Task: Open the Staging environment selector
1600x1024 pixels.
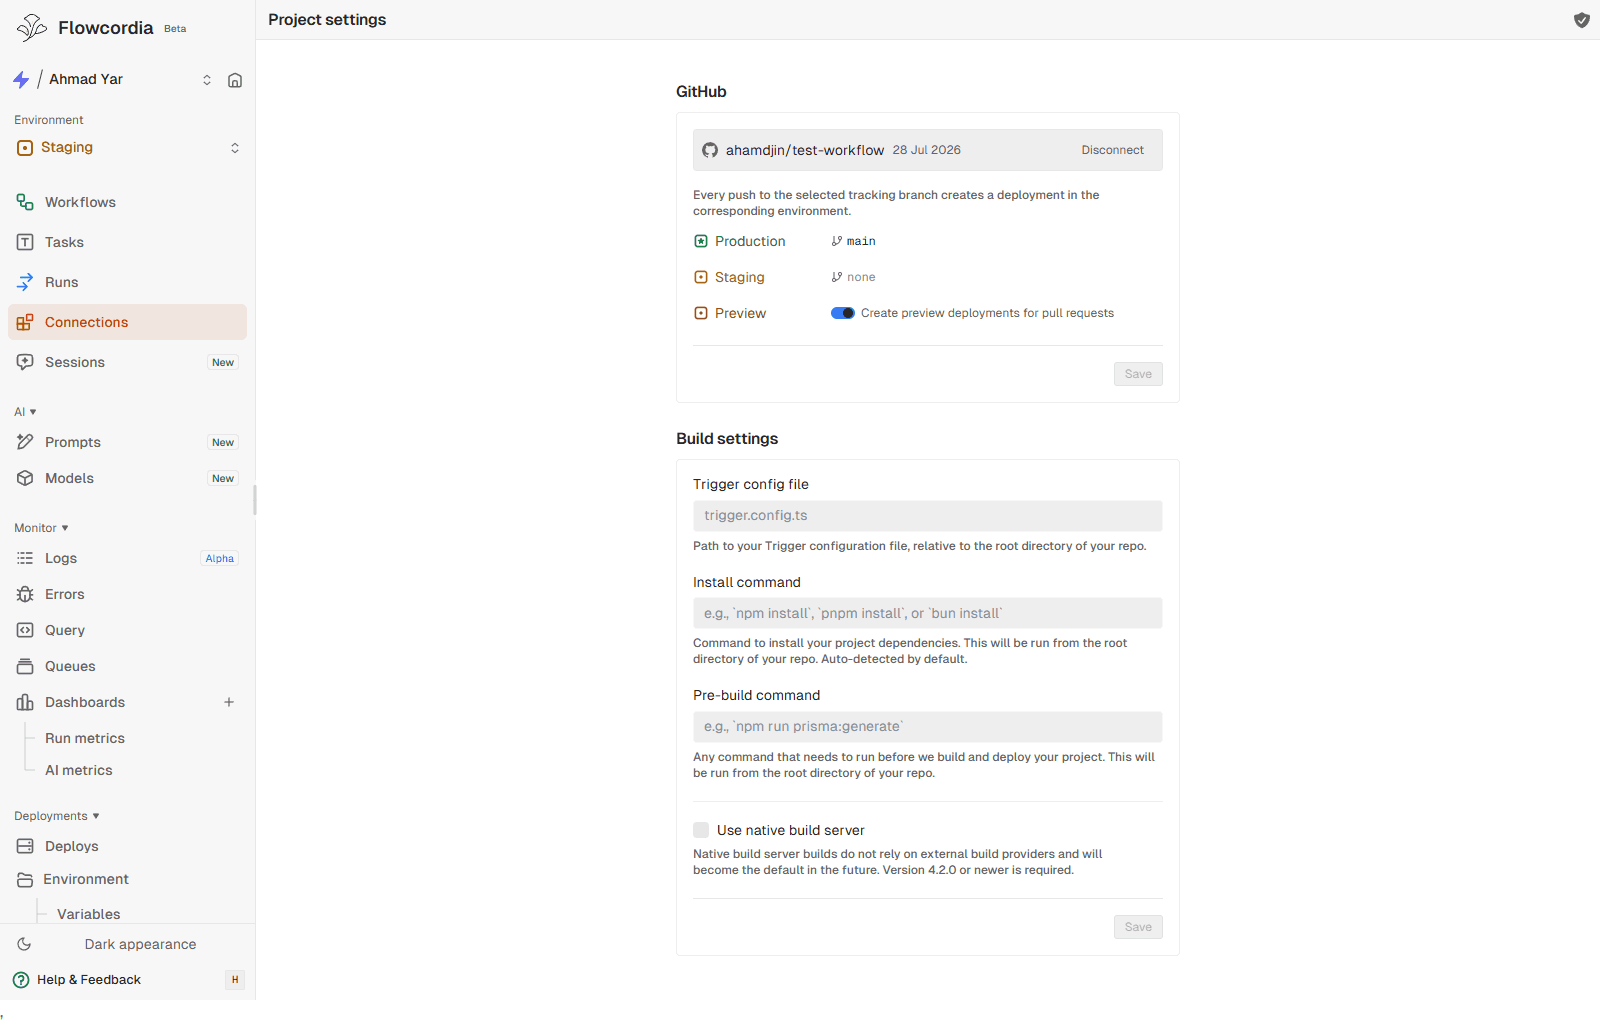Action: [127, 147]
